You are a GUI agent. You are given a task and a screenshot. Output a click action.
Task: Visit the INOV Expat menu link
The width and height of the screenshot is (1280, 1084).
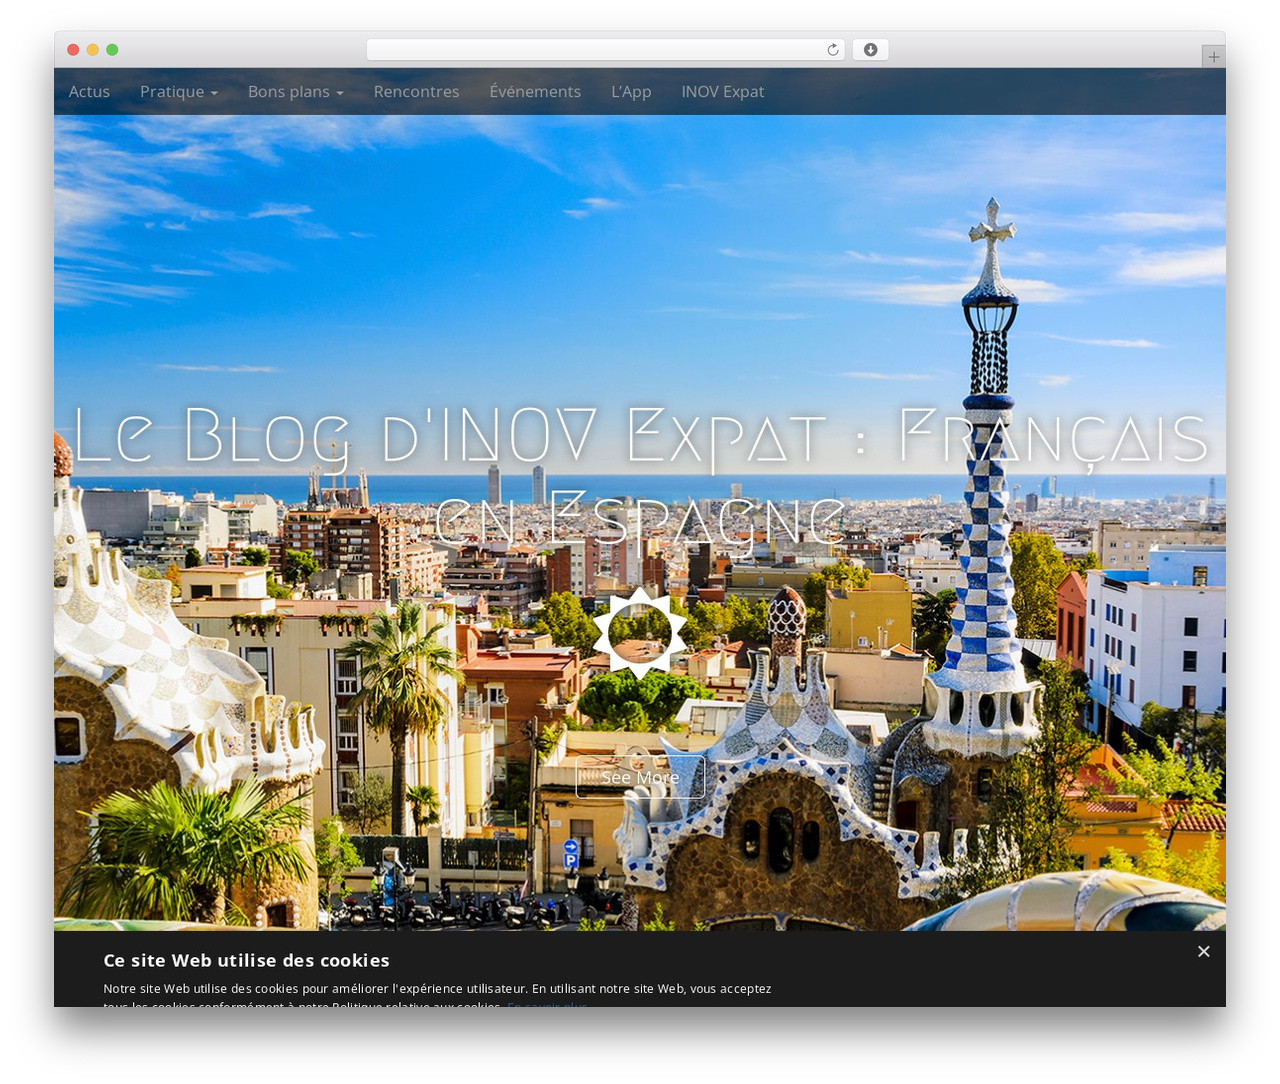(722, 91)
